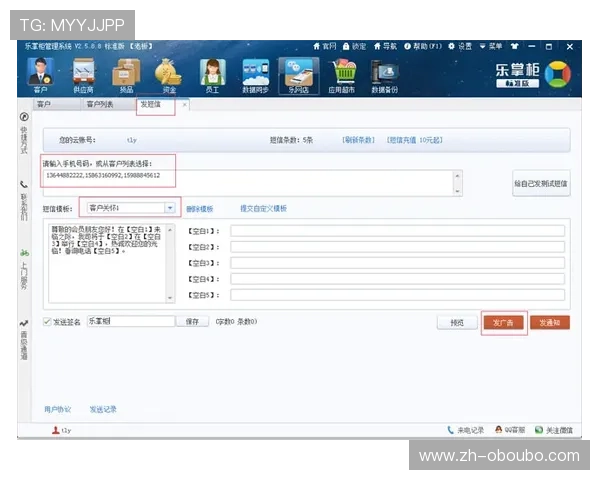Open the 乐网店 online shop icon
600x480 pixels.
click(298, 75)
